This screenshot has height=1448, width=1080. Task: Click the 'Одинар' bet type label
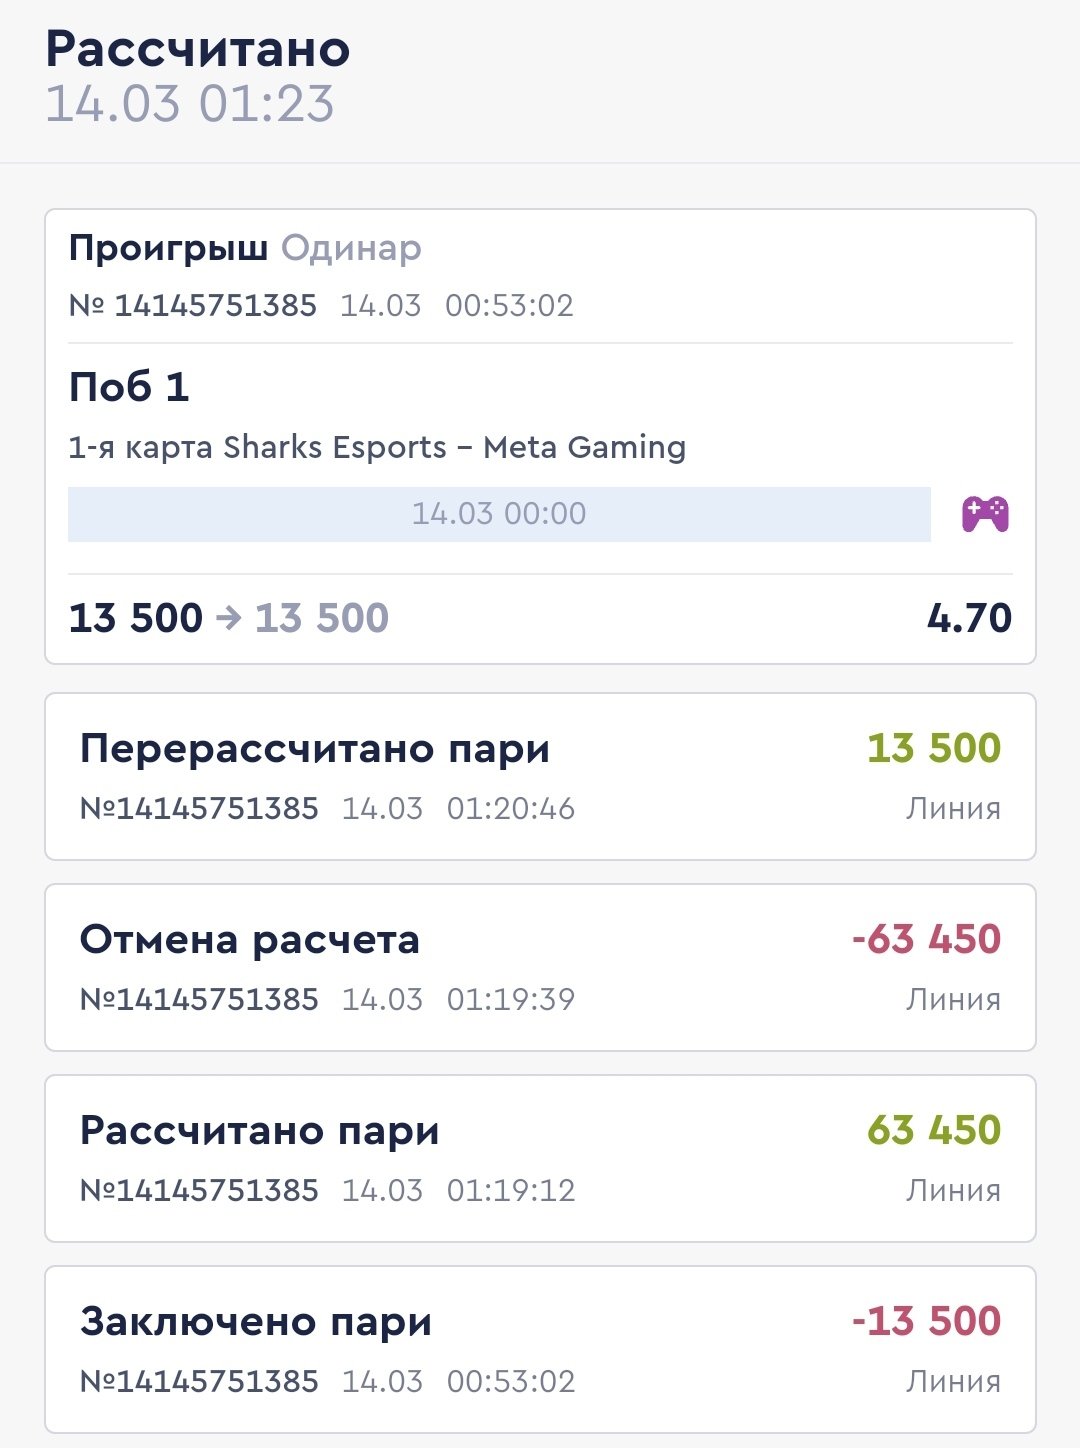click(x=351, y=248)
